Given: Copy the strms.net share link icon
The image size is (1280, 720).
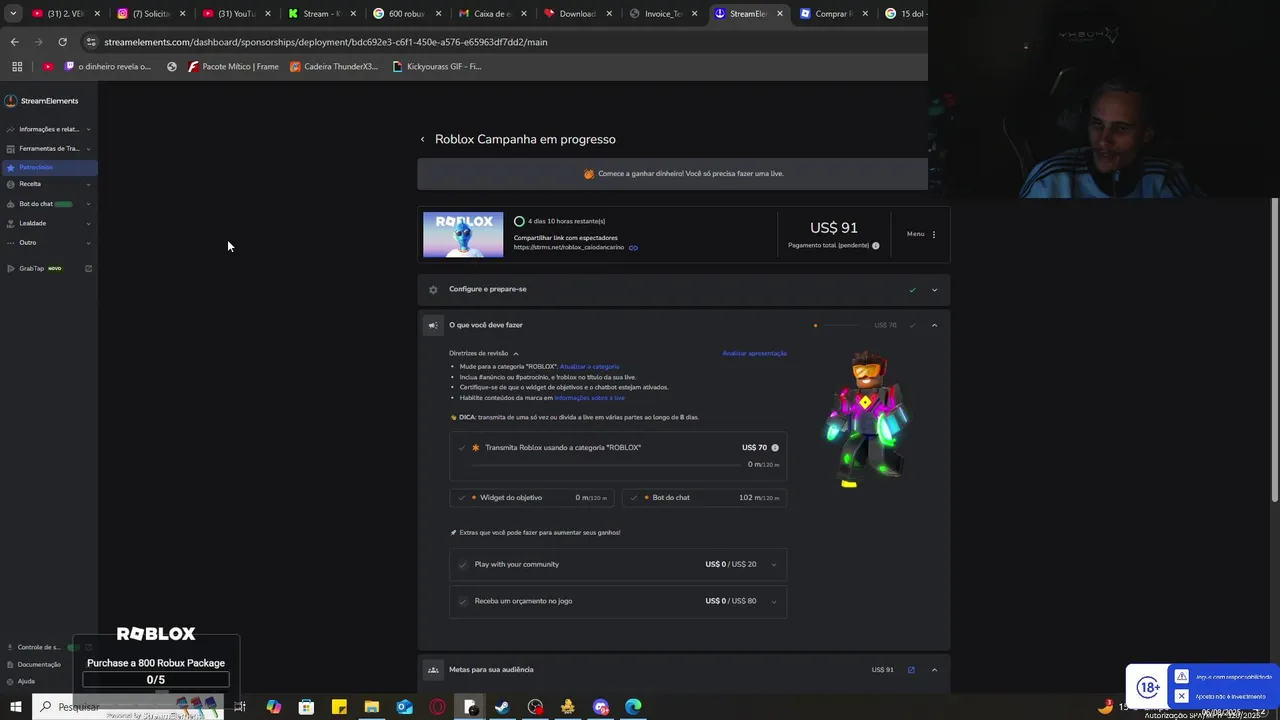Looking at the screenshot, I should tap(633, 248).
